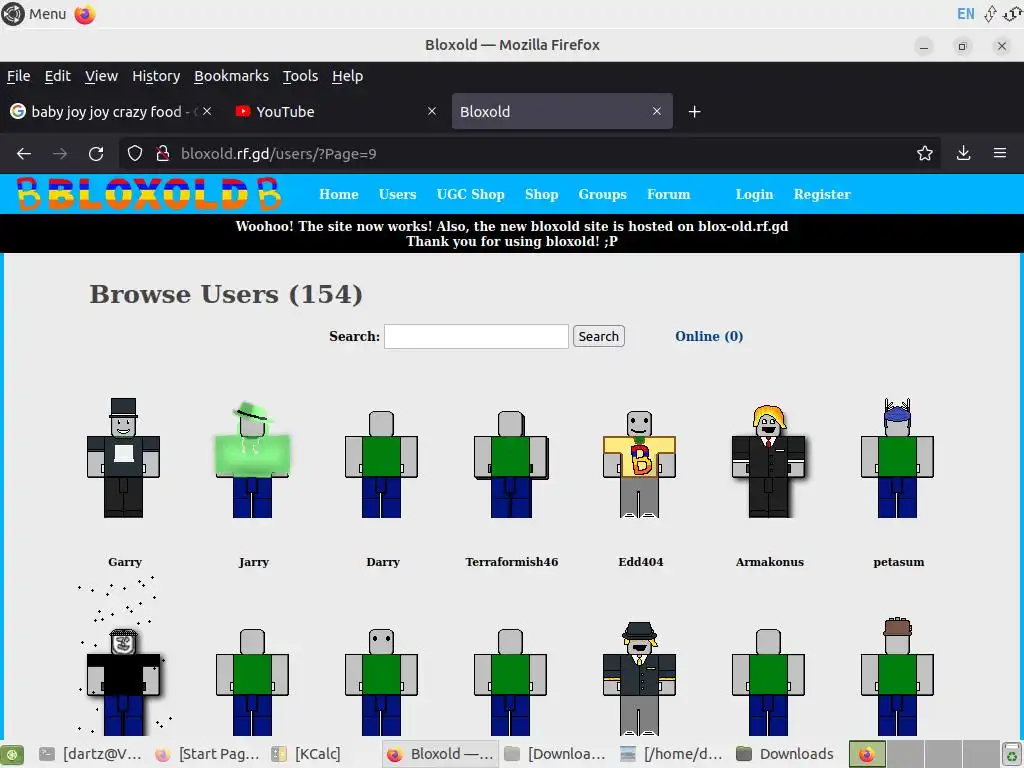Open the fedora-hat suited avatar in second row

coord(639,679)
